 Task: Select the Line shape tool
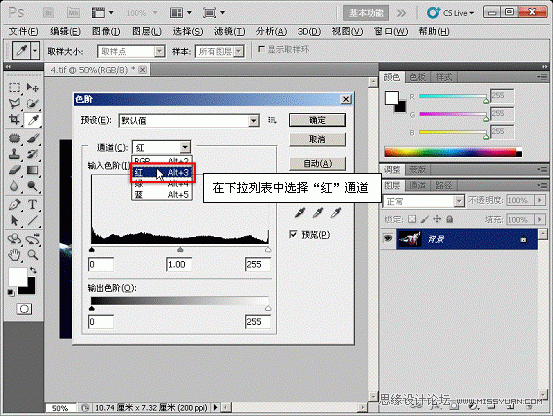[x=32, y=221]
